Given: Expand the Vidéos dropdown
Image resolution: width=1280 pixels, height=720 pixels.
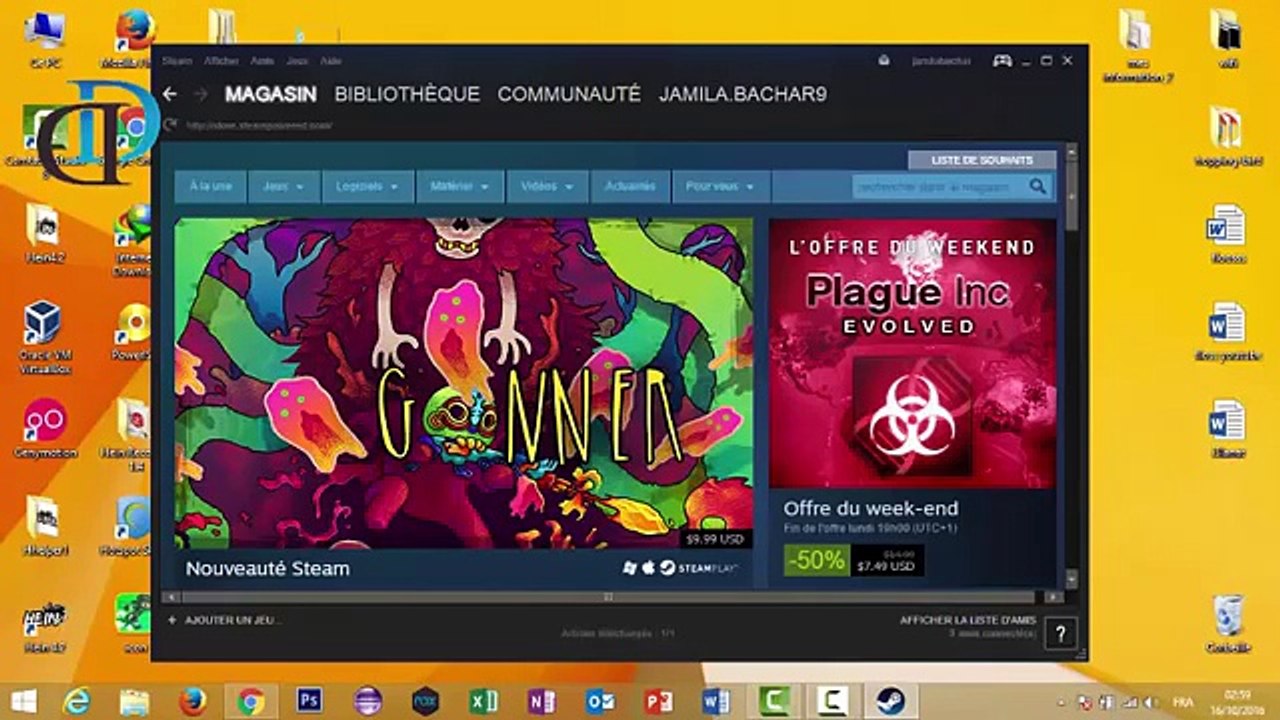Looking at the screenshot, I should click(547, 186).
